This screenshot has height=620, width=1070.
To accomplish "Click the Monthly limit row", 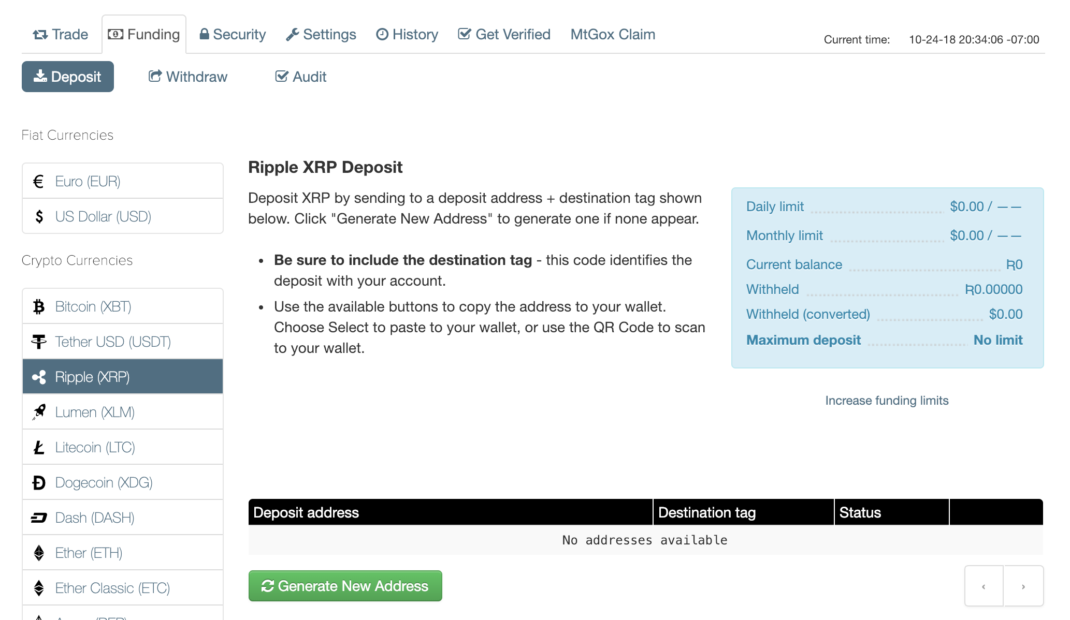I will pyautogui.click(x=884, y=235).
